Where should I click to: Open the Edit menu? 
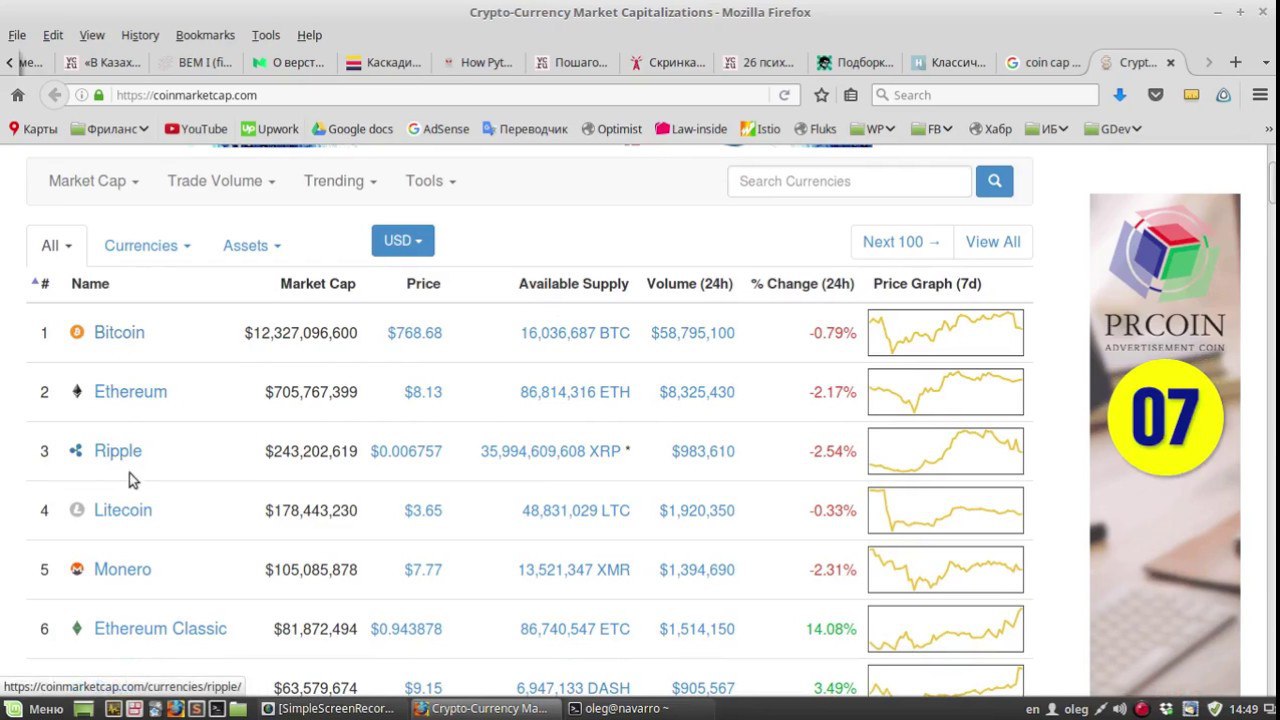[53, 35]
